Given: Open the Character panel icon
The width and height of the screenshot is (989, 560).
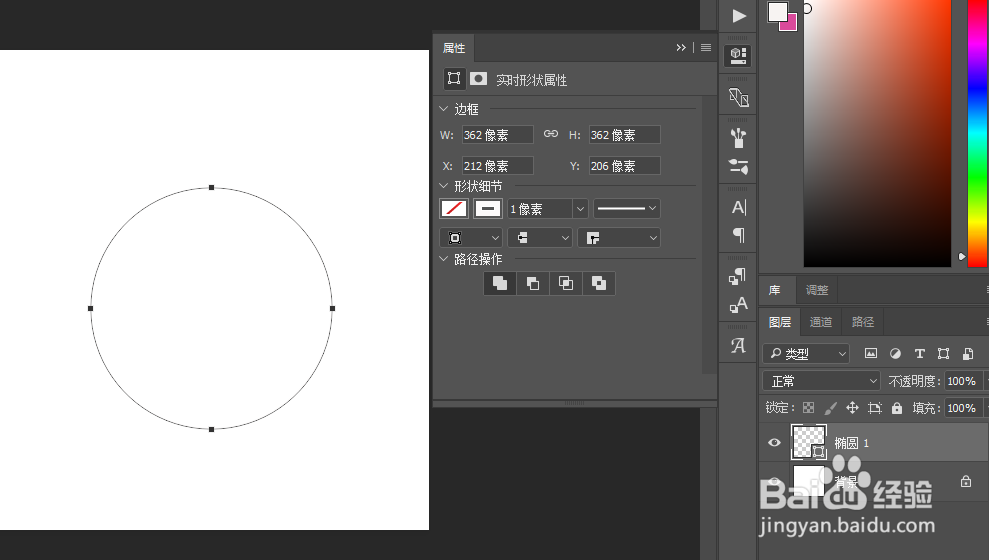Looking at the screenshot, I should pos(738,207).
